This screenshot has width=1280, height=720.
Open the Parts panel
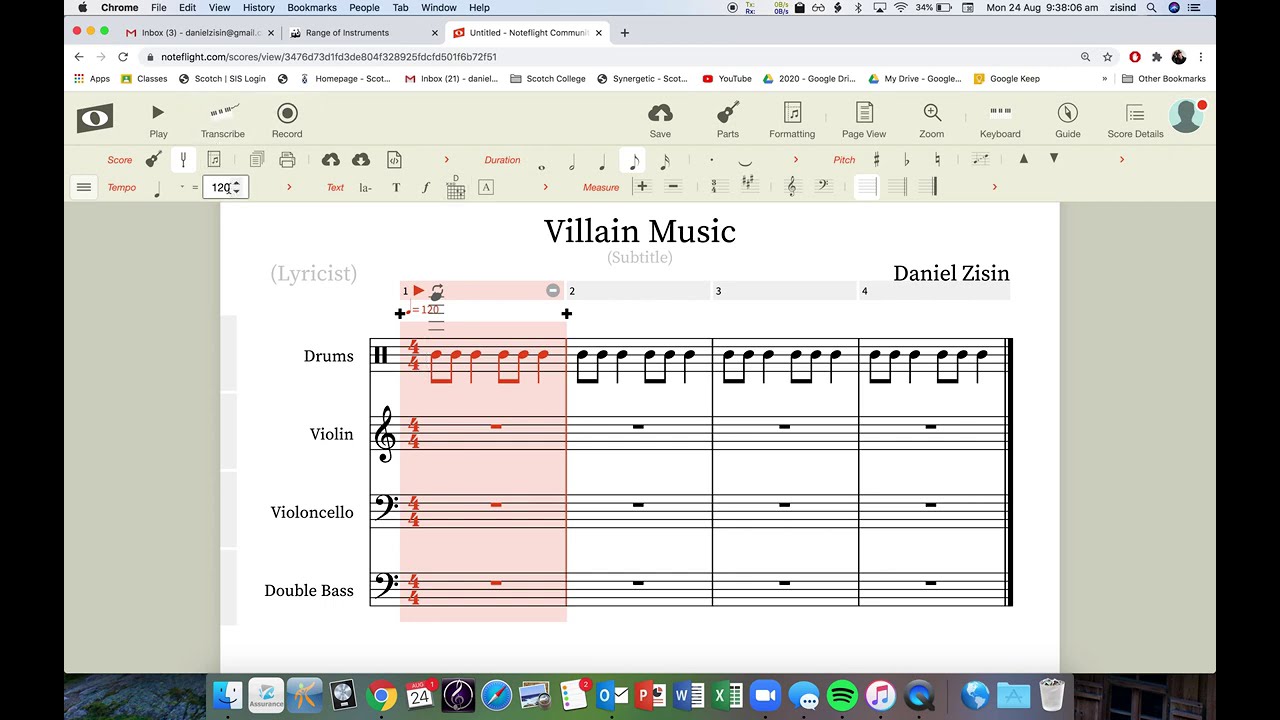click(728, 120)
